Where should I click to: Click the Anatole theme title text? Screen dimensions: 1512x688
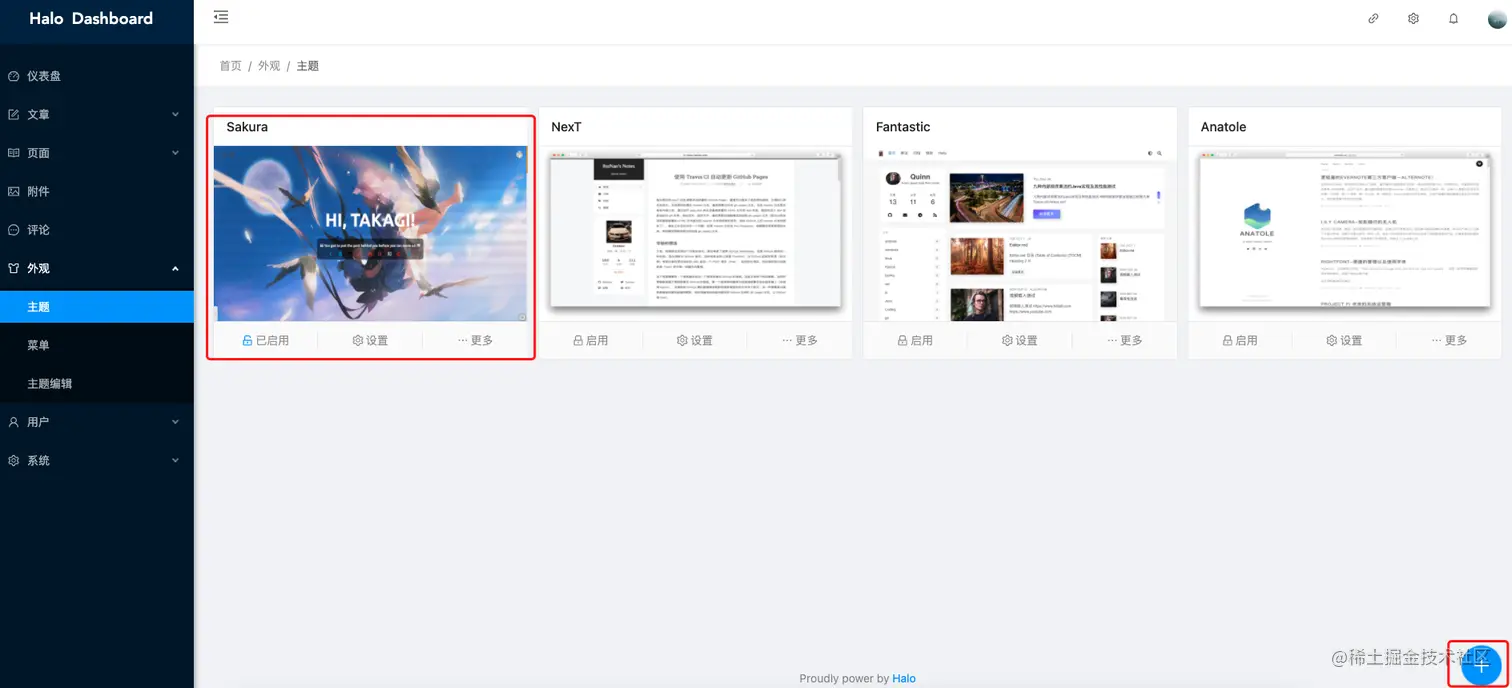click(x=1224, y=127)
